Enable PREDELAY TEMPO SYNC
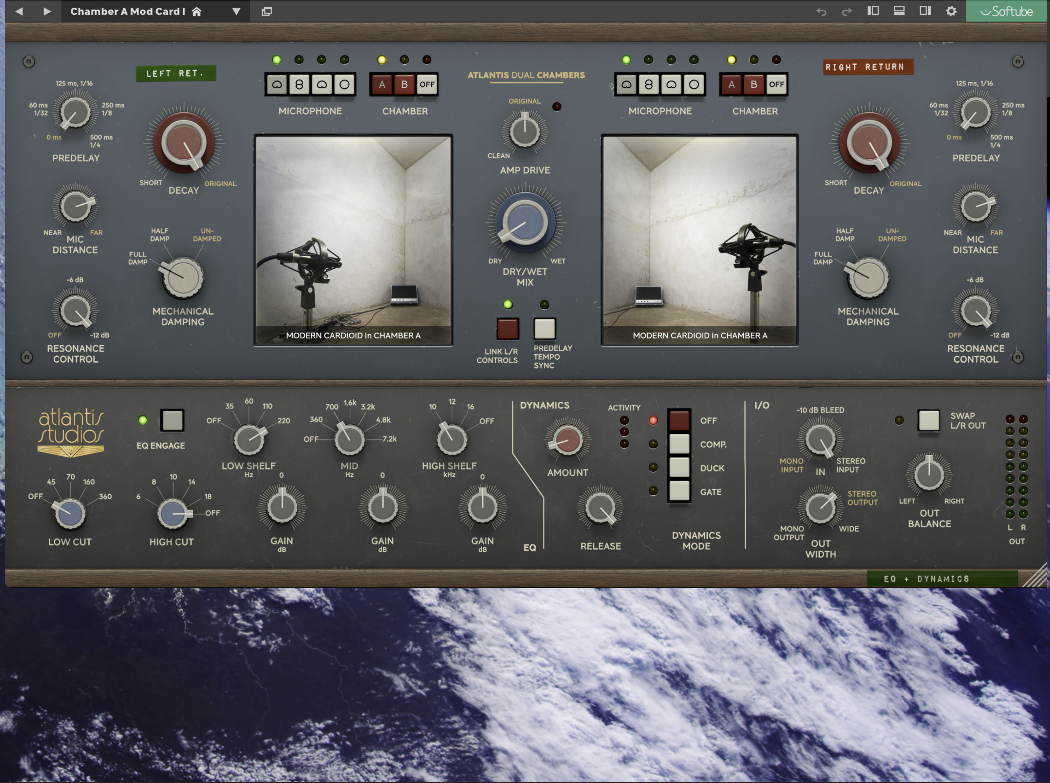 point(543,327)
